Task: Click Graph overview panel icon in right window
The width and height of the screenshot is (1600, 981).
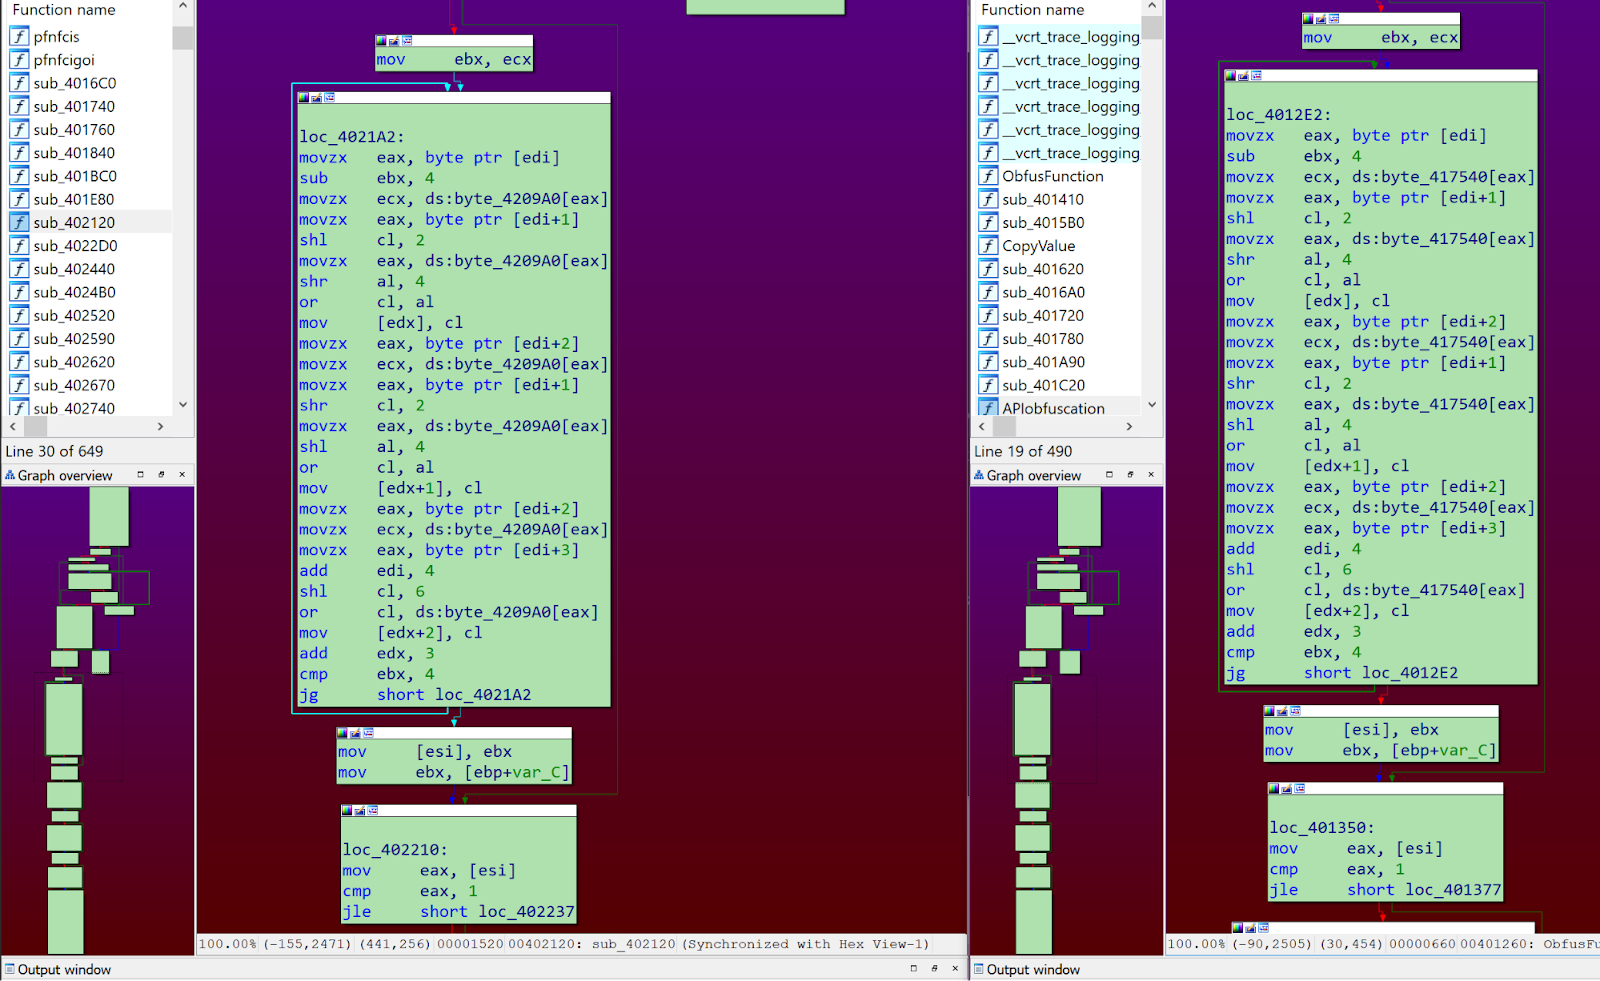Action: coord(979,476)
